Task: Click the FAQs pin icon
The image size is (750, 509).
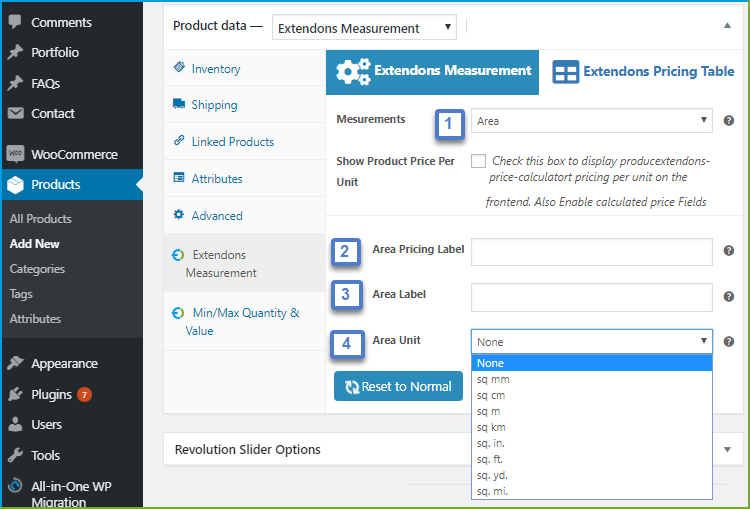Action: click(15, 83)
